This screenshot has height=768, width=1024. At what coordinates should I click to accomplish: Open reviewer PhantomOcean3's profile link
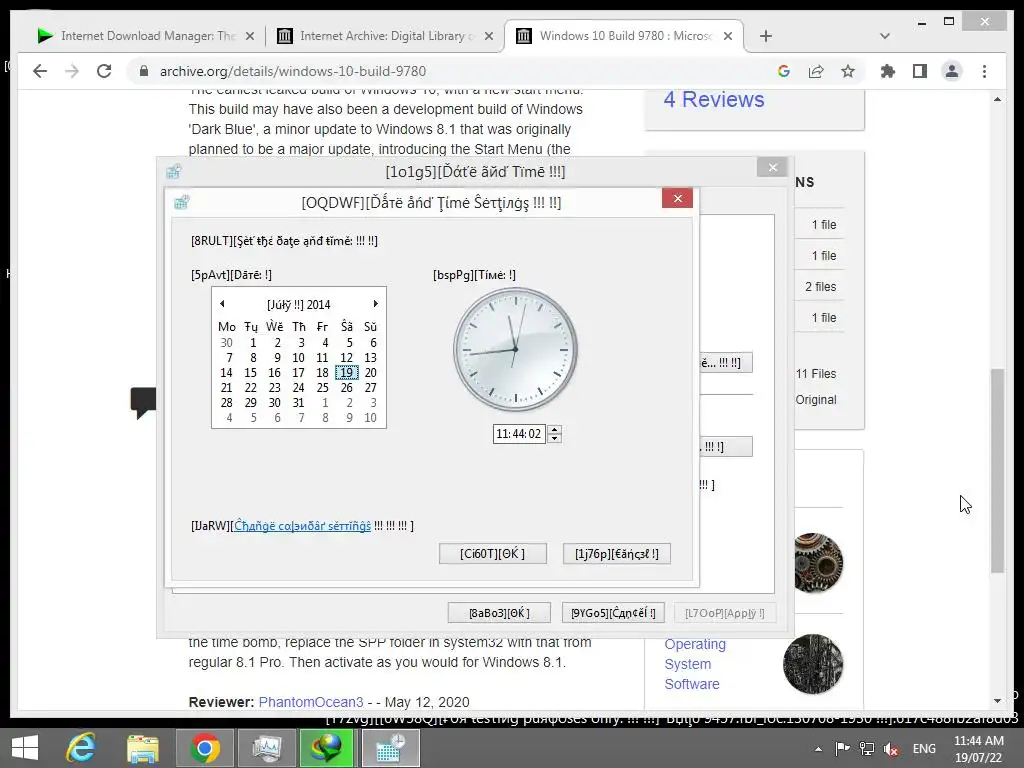tap(311, 702)
